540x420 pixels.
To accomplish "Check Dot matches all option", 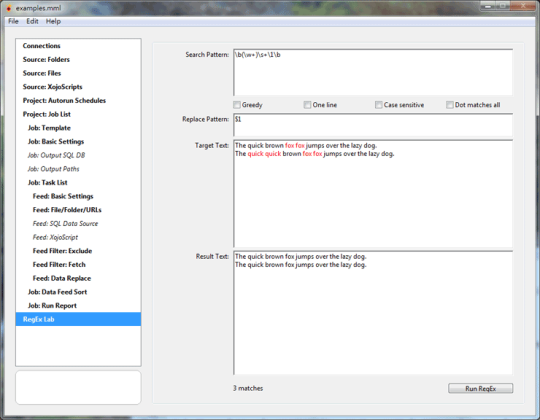I will (449, 105).
